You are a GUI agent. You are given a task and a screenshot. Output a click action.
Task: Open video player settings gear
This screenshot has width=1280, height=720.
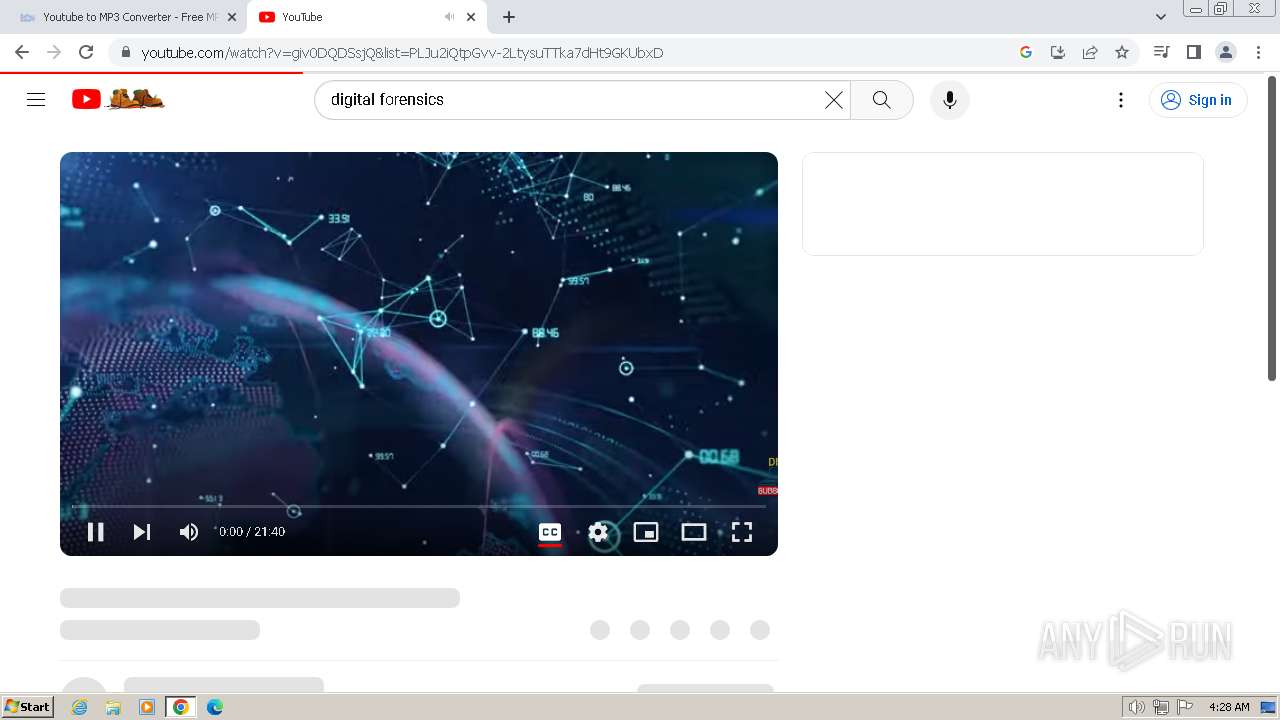(x=598, y=532)
